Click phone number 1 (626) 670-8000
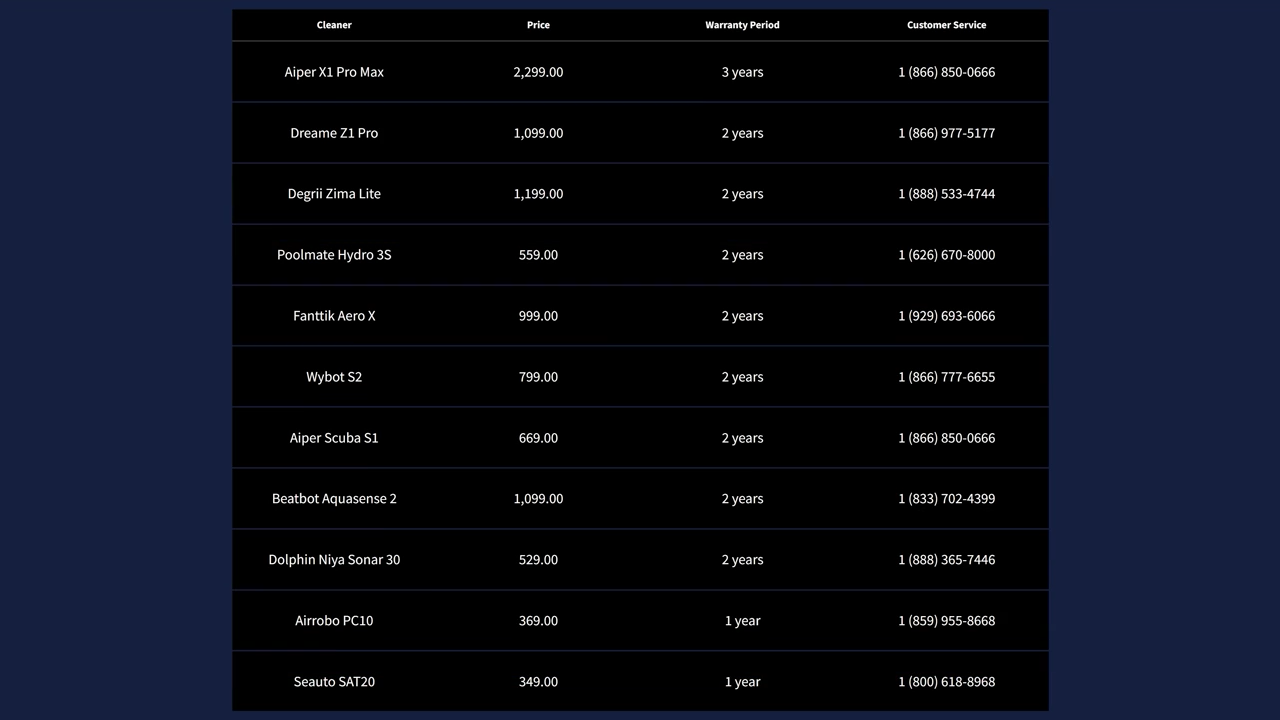 pyautogui.click(x=946, y=255)
